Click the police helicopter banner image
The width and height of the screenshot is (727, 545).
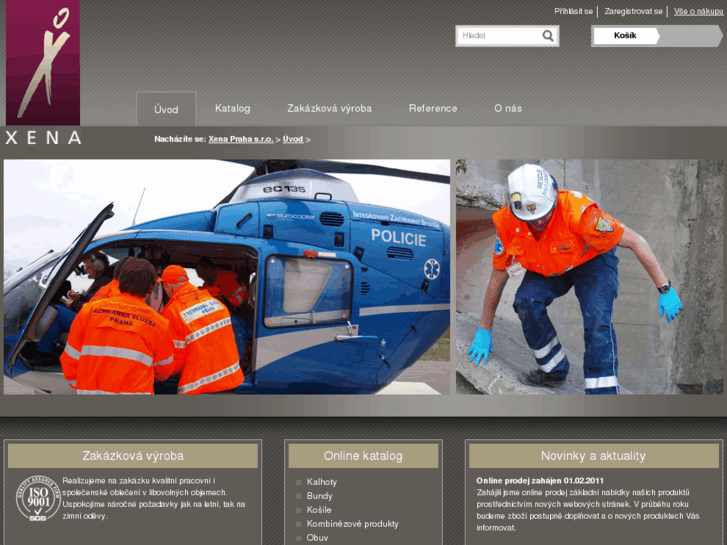(227, 277)
